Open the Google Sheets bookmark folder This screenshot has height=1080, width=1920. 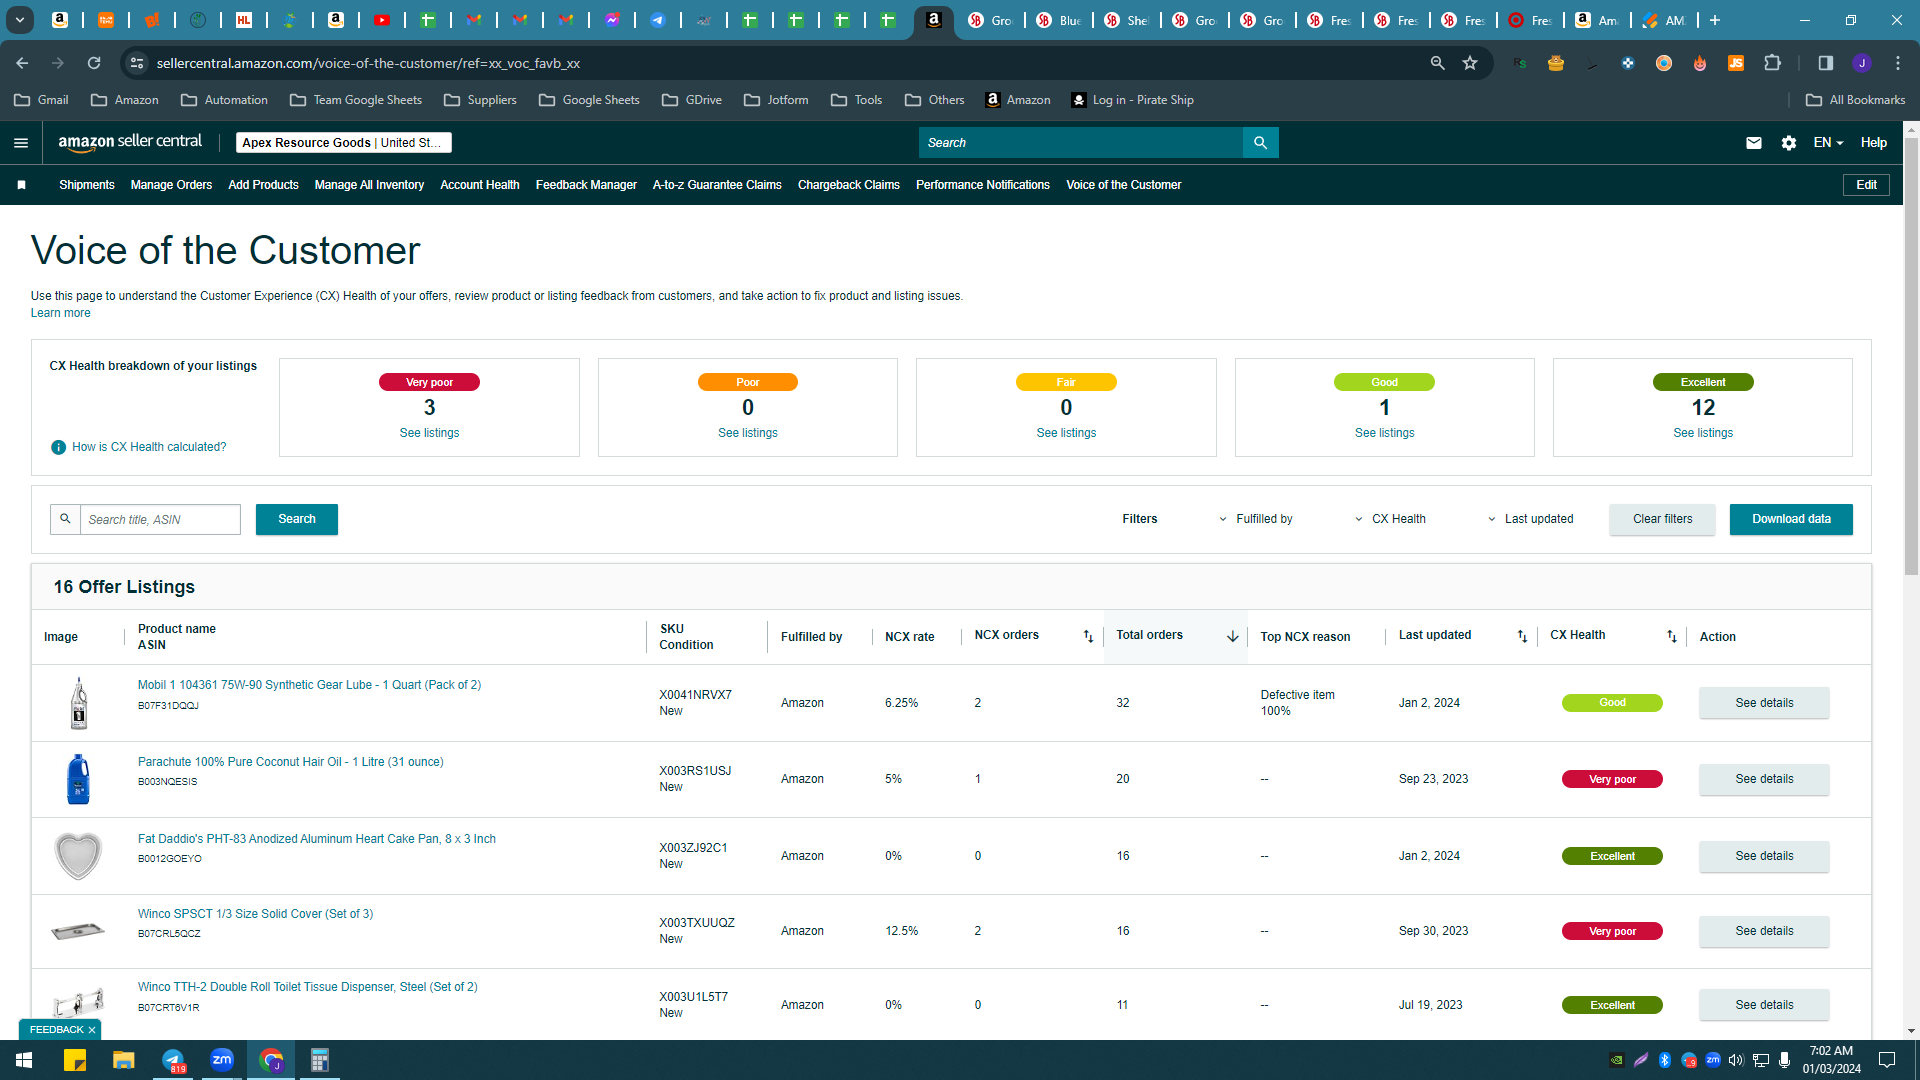point(589,100)
